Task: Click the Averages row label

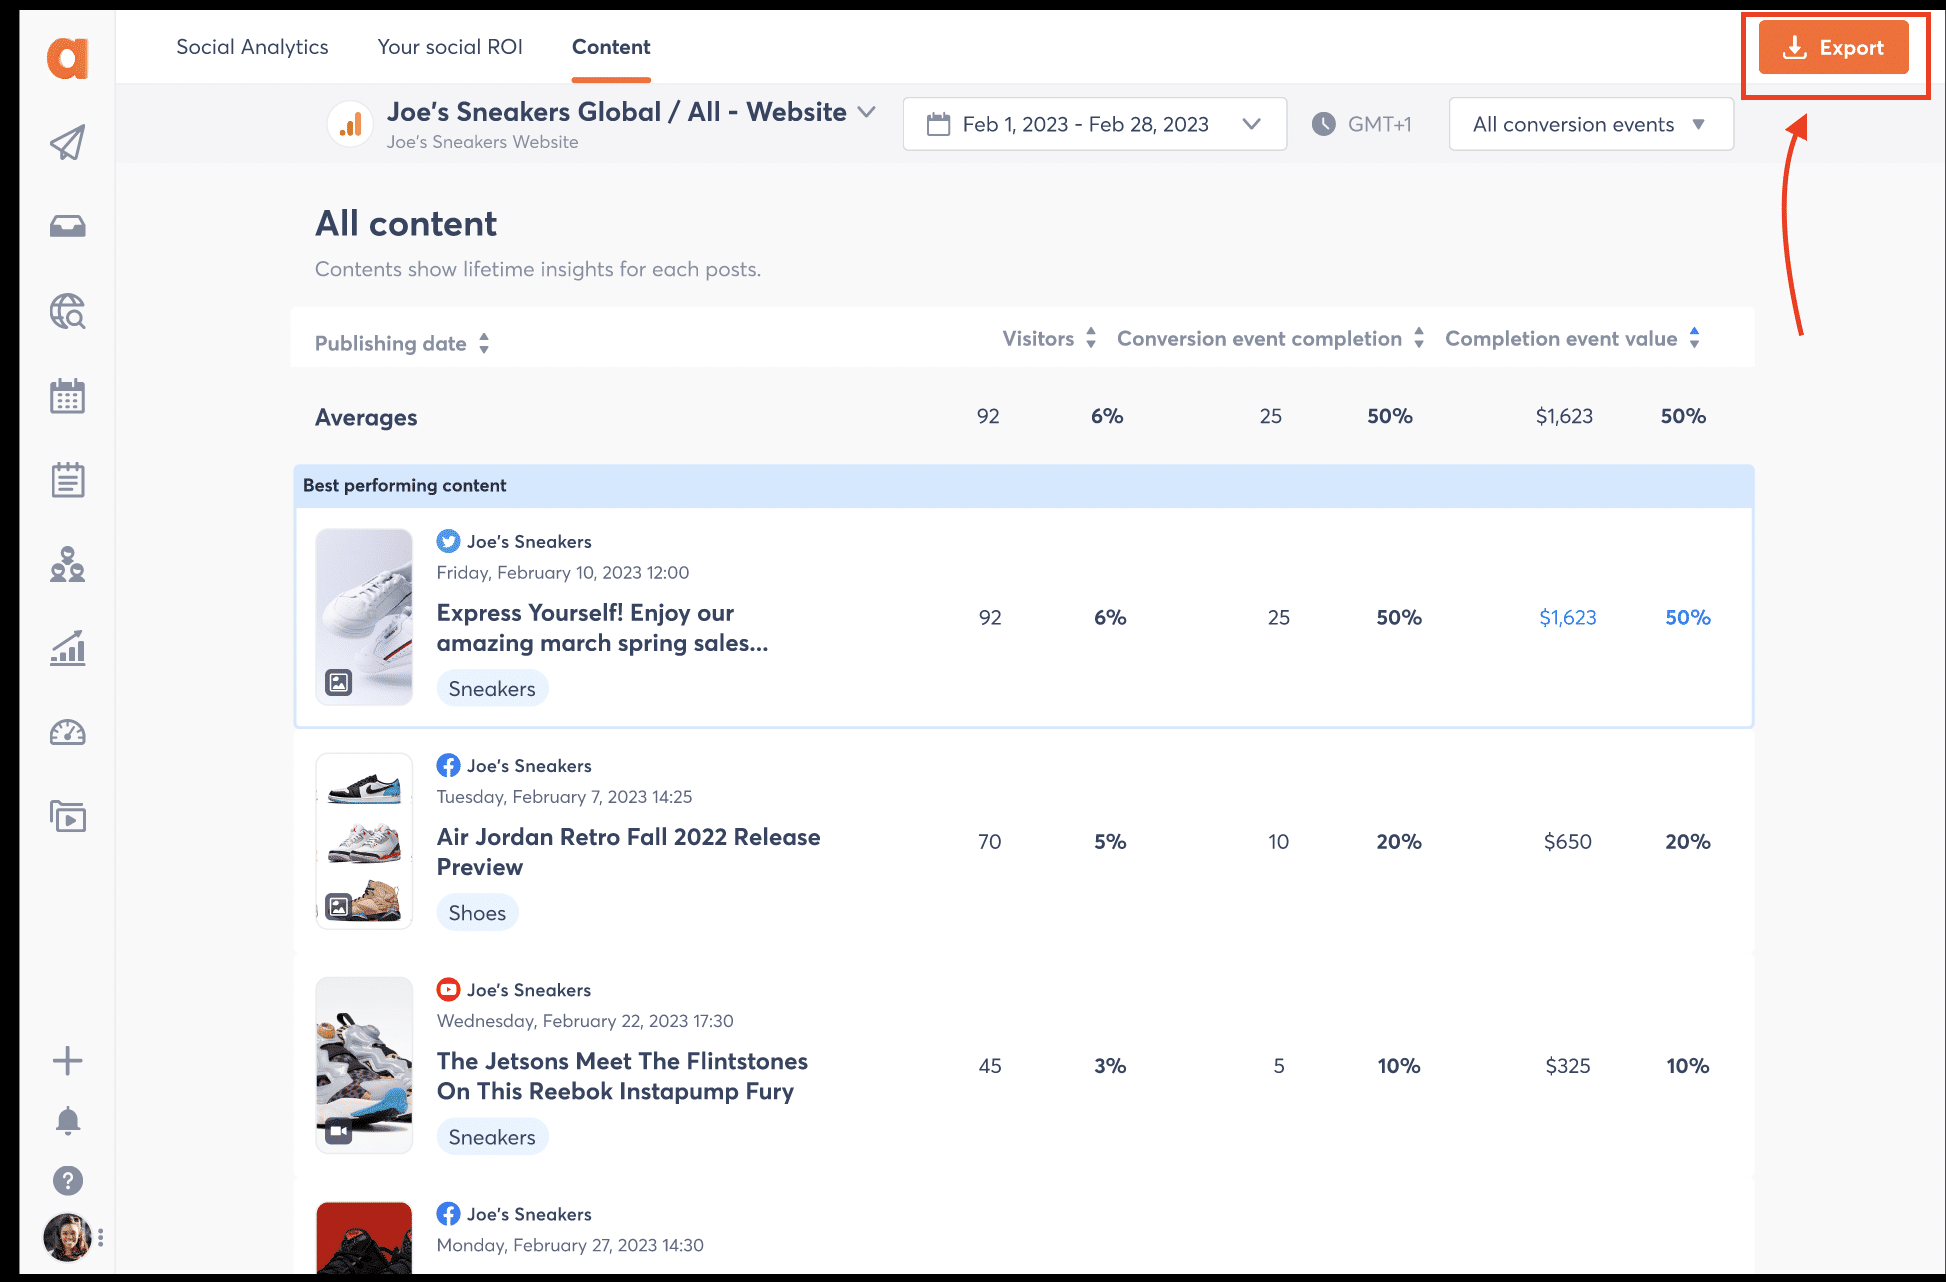Action: 366,417
